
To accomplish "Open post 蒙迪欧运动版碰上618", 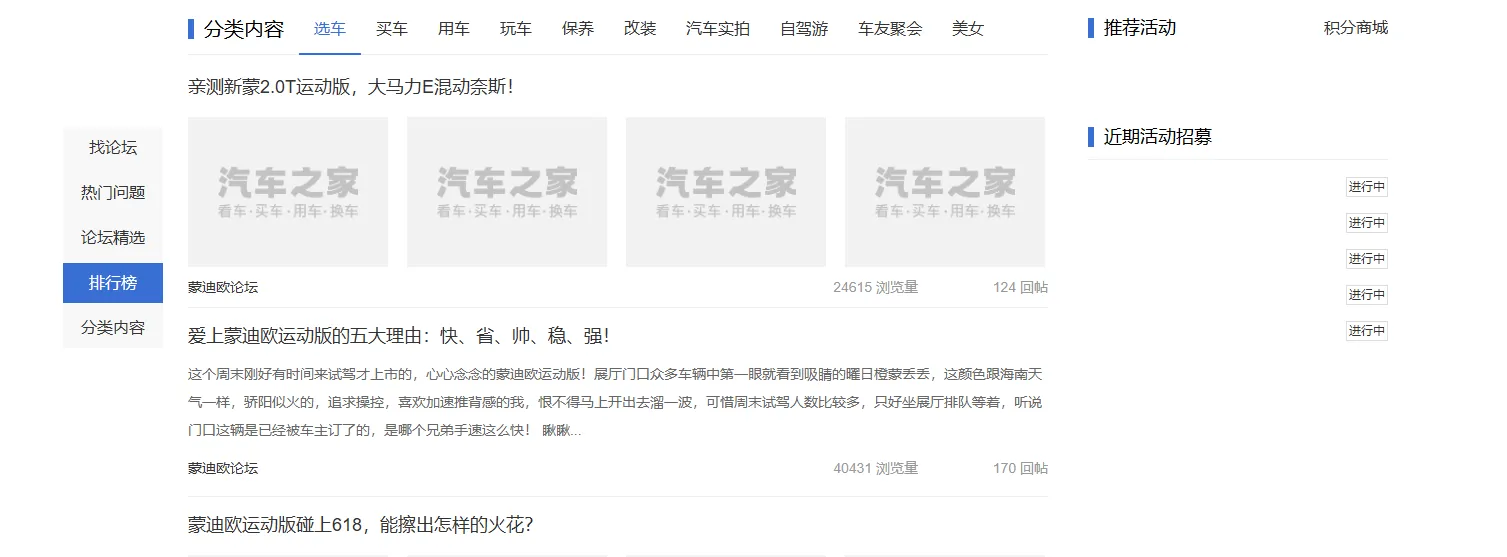I will pyautogui.click(x=360, y=525).
